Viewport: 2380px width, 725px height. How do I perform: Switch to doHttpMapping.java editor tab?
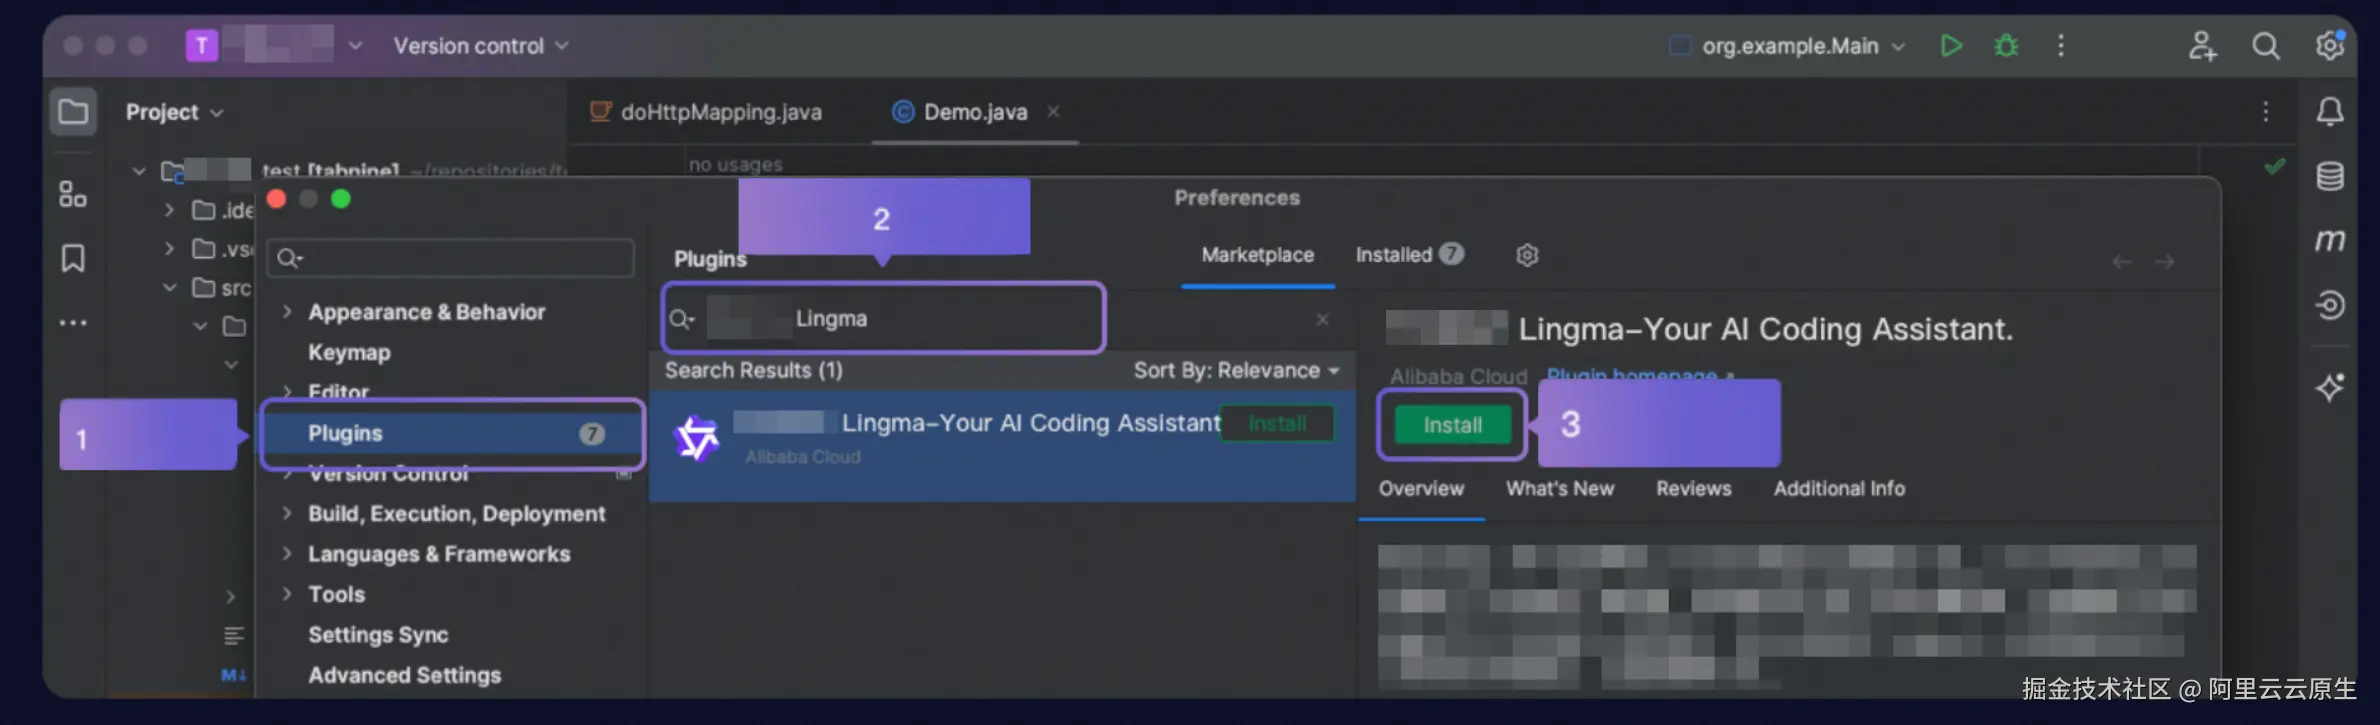click(x=706, y=112)
